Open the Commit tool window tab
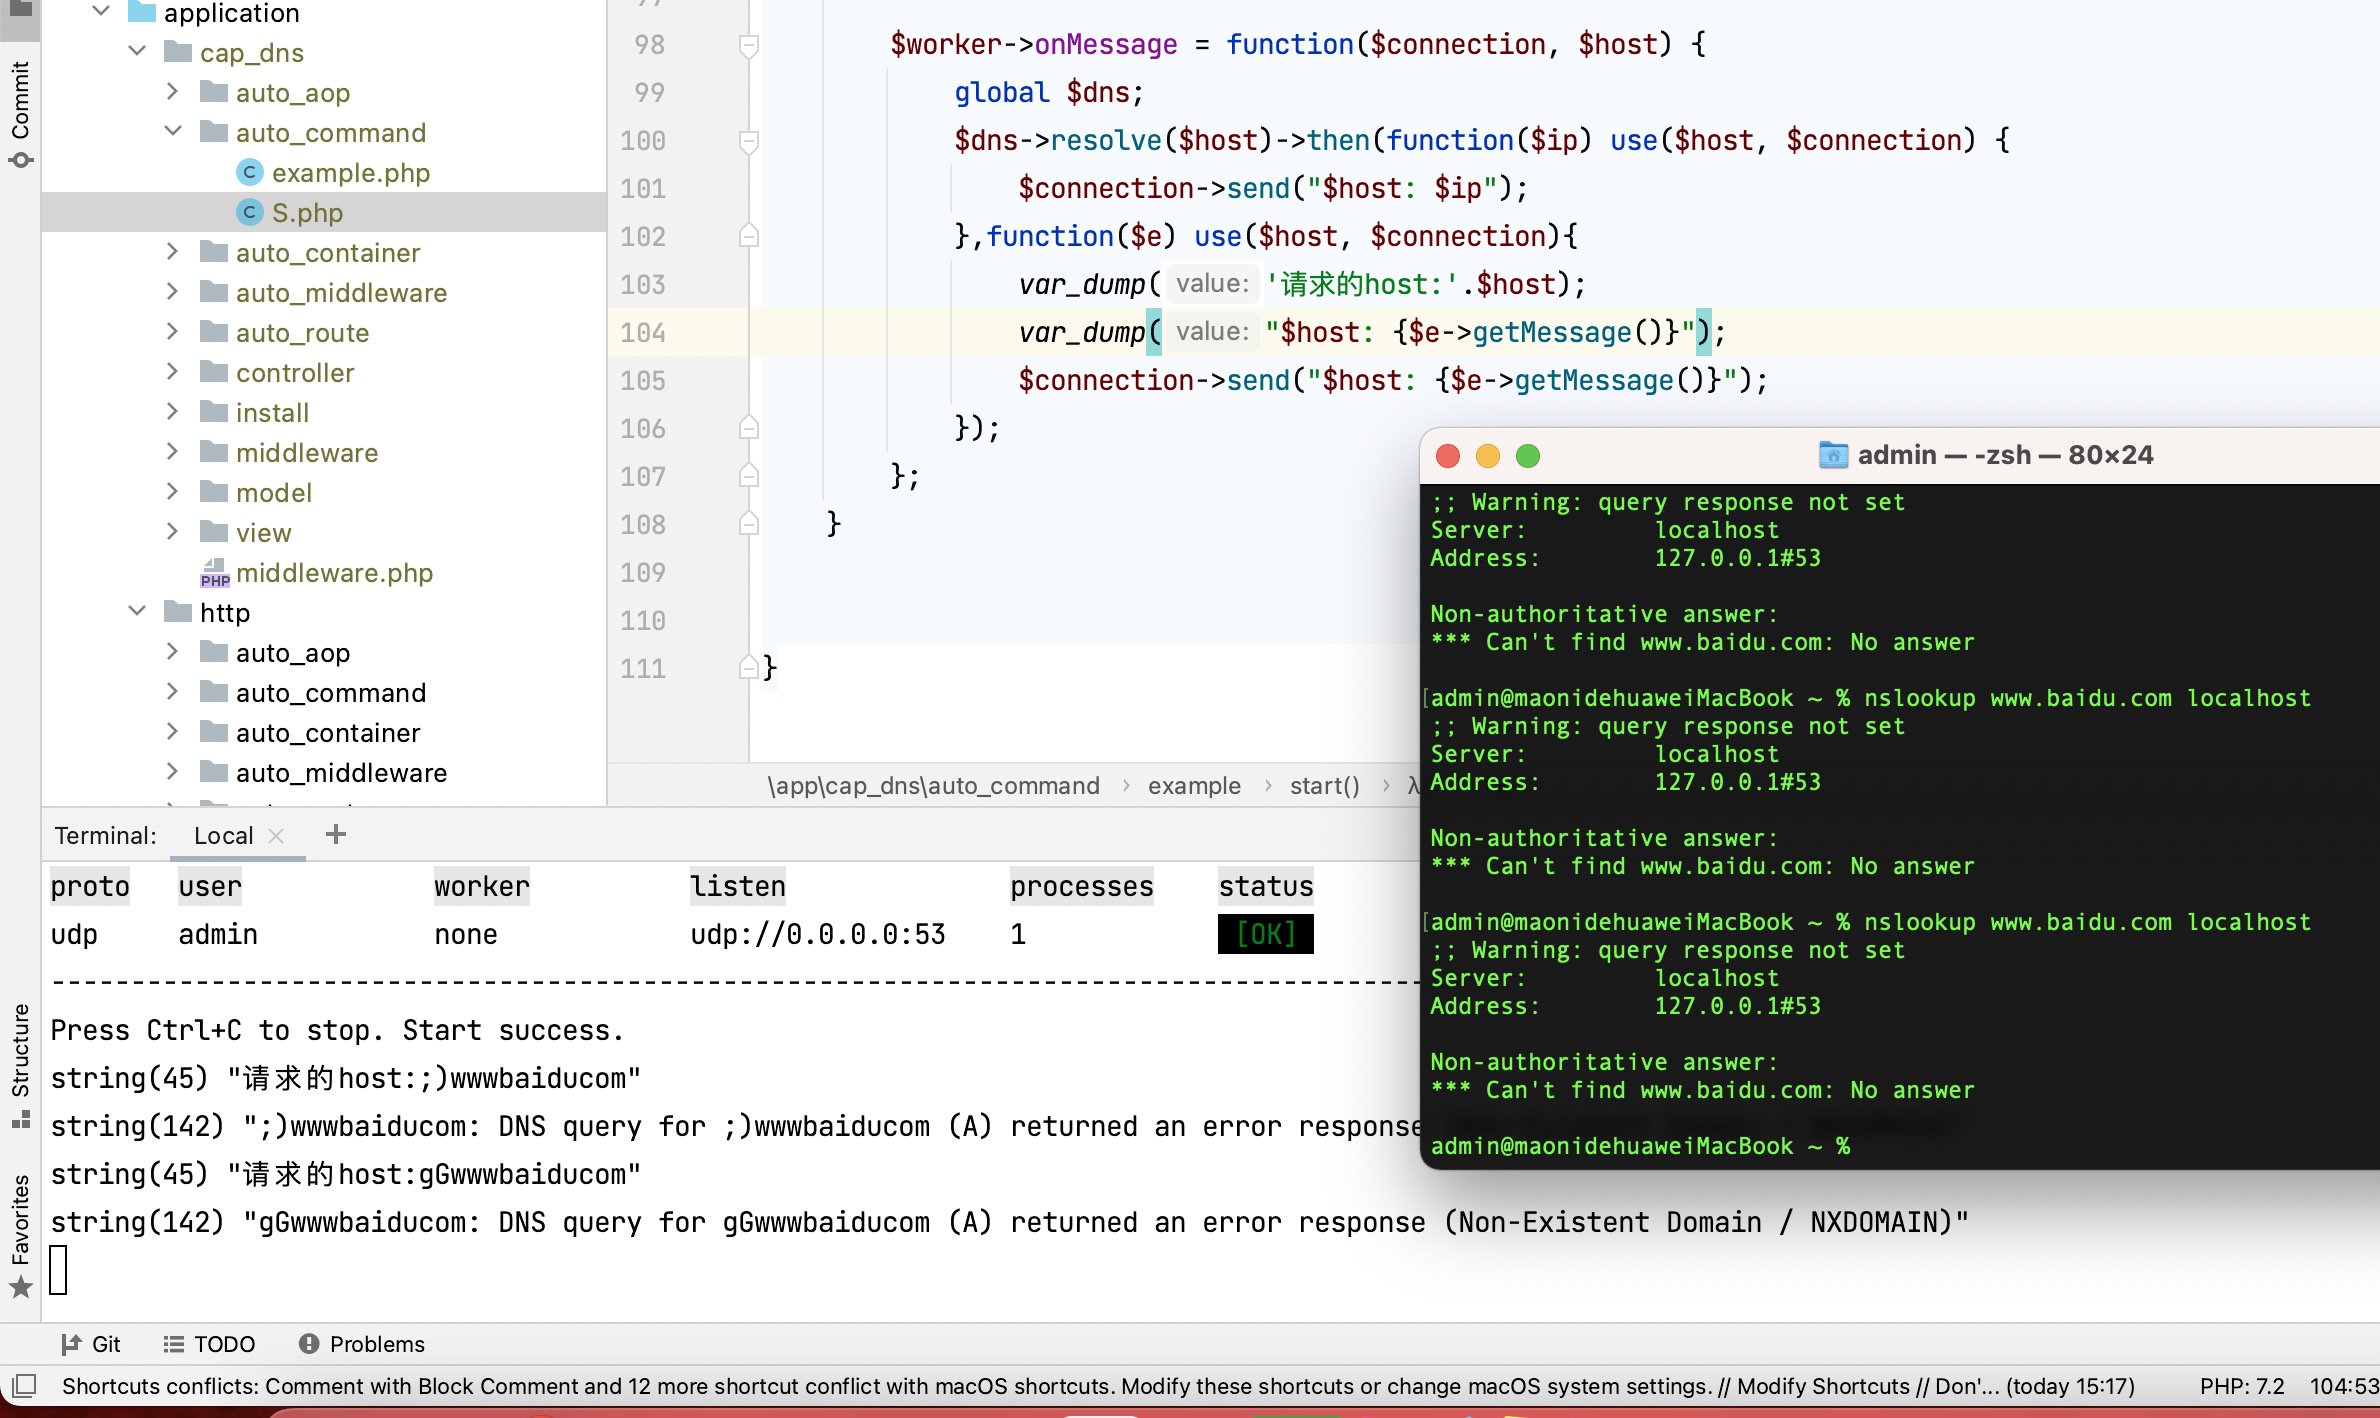 (x=20, y=112)
